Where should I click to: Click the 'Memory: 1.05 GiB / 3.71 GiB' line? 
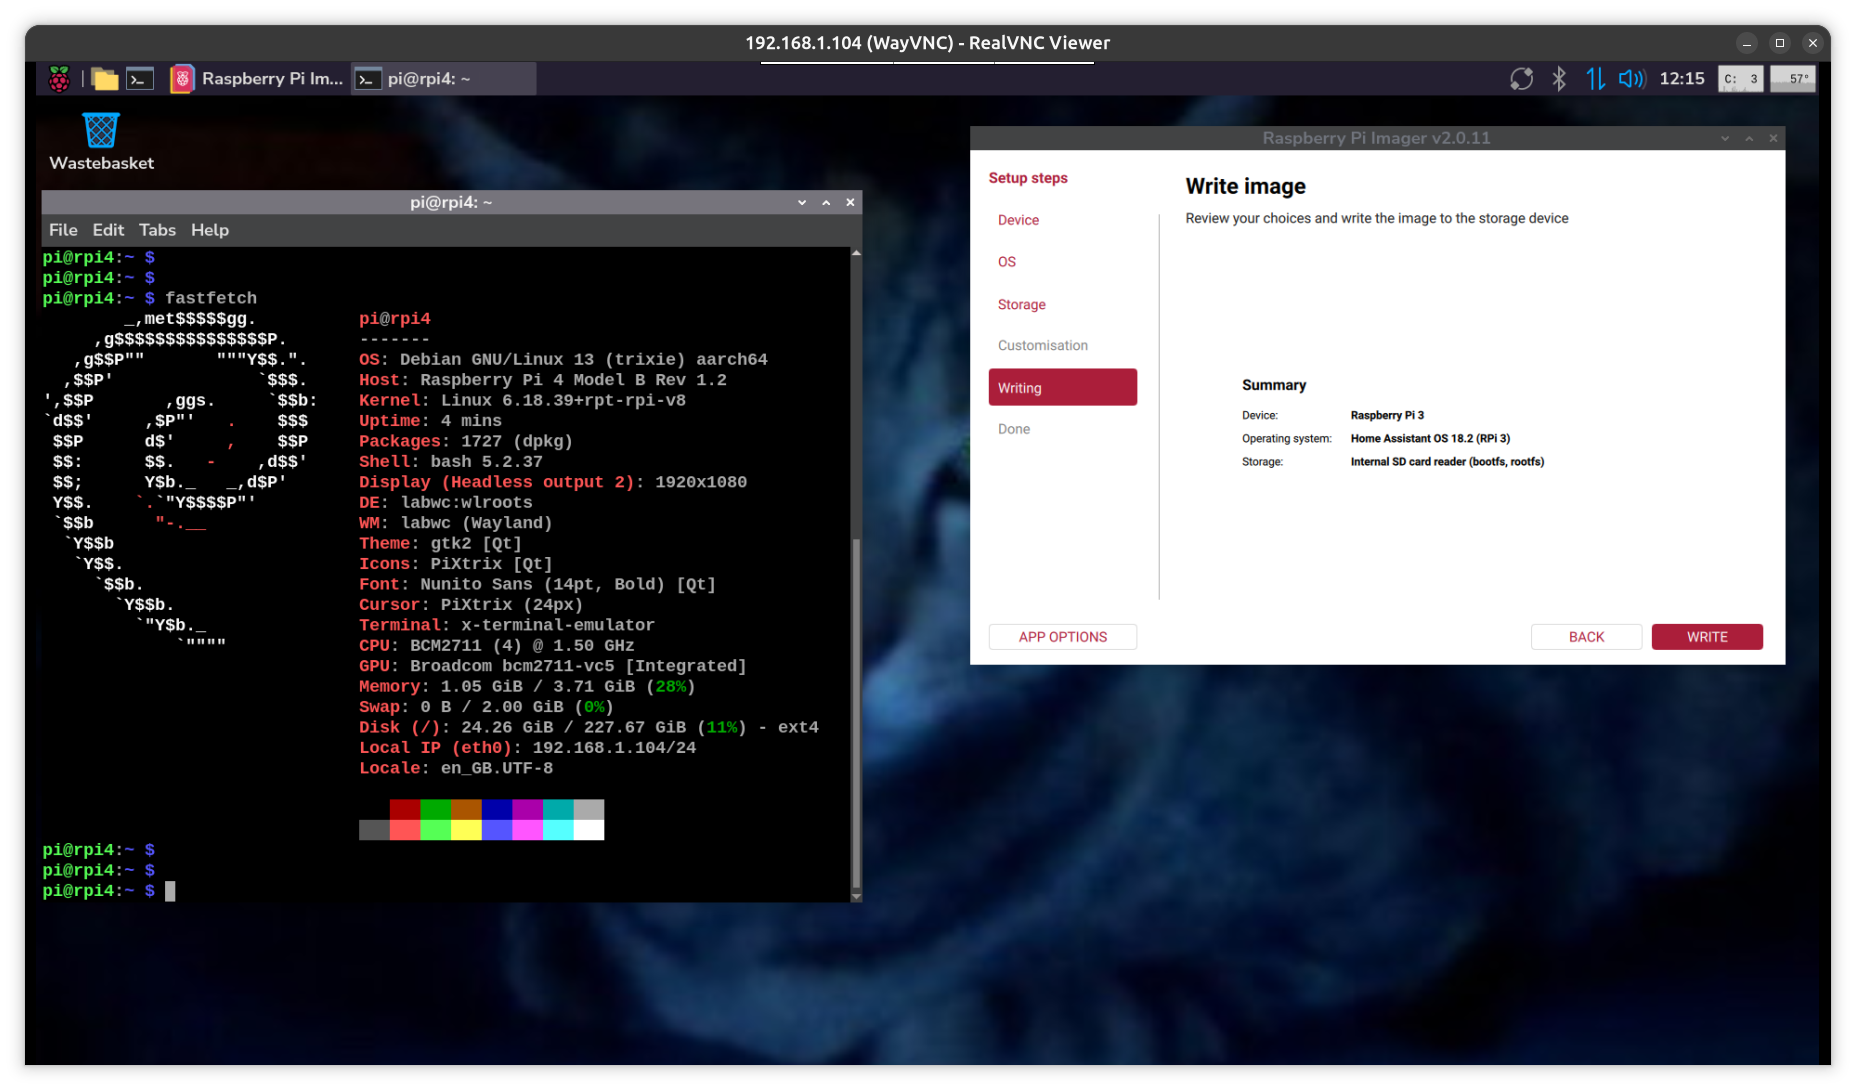pyautogui.click(x=527, y=687)
